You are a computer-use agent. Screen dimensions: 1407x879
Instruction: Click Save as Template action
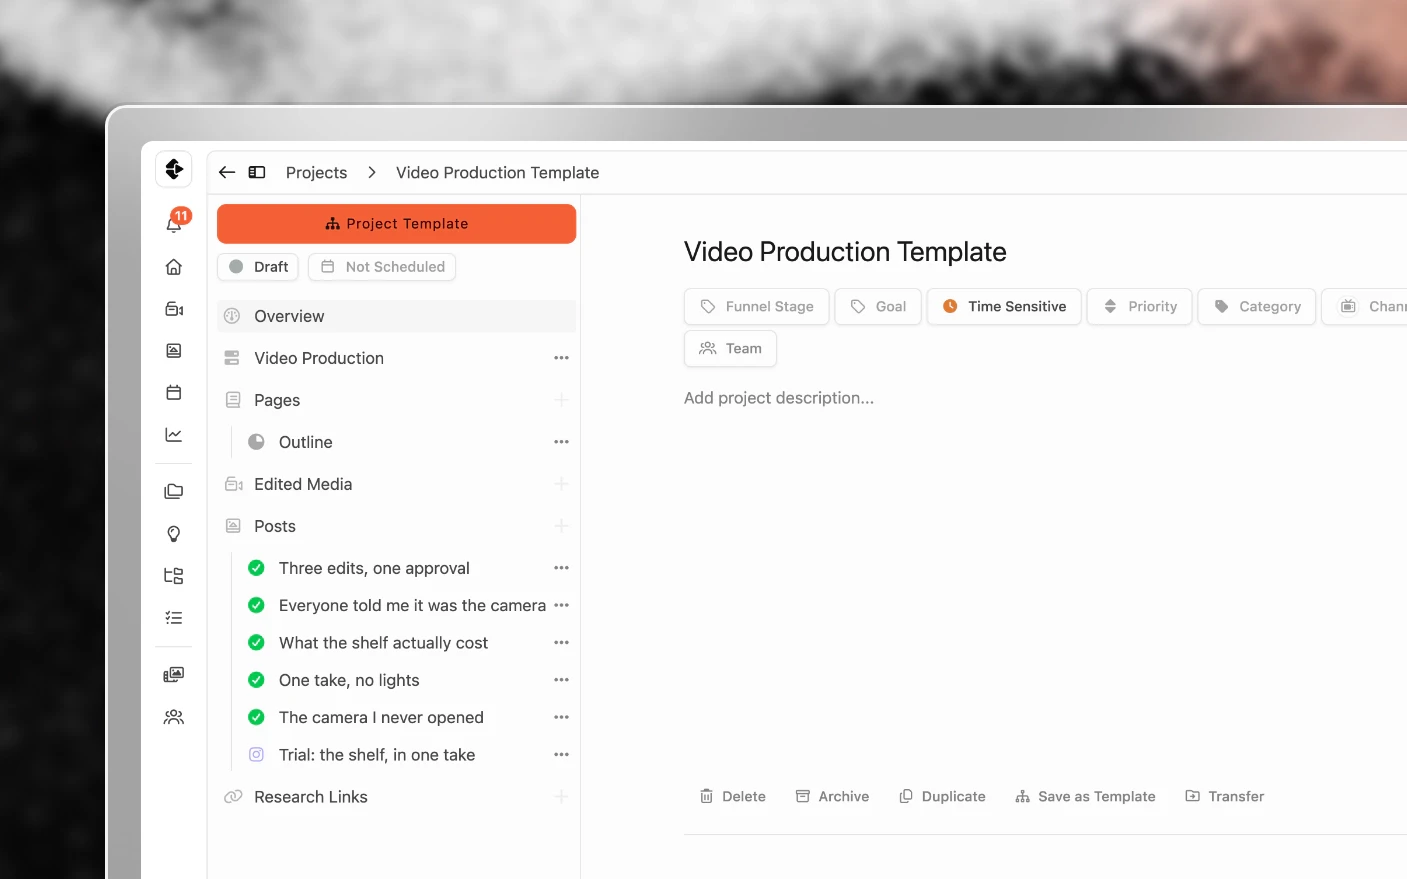point(1085,796)
